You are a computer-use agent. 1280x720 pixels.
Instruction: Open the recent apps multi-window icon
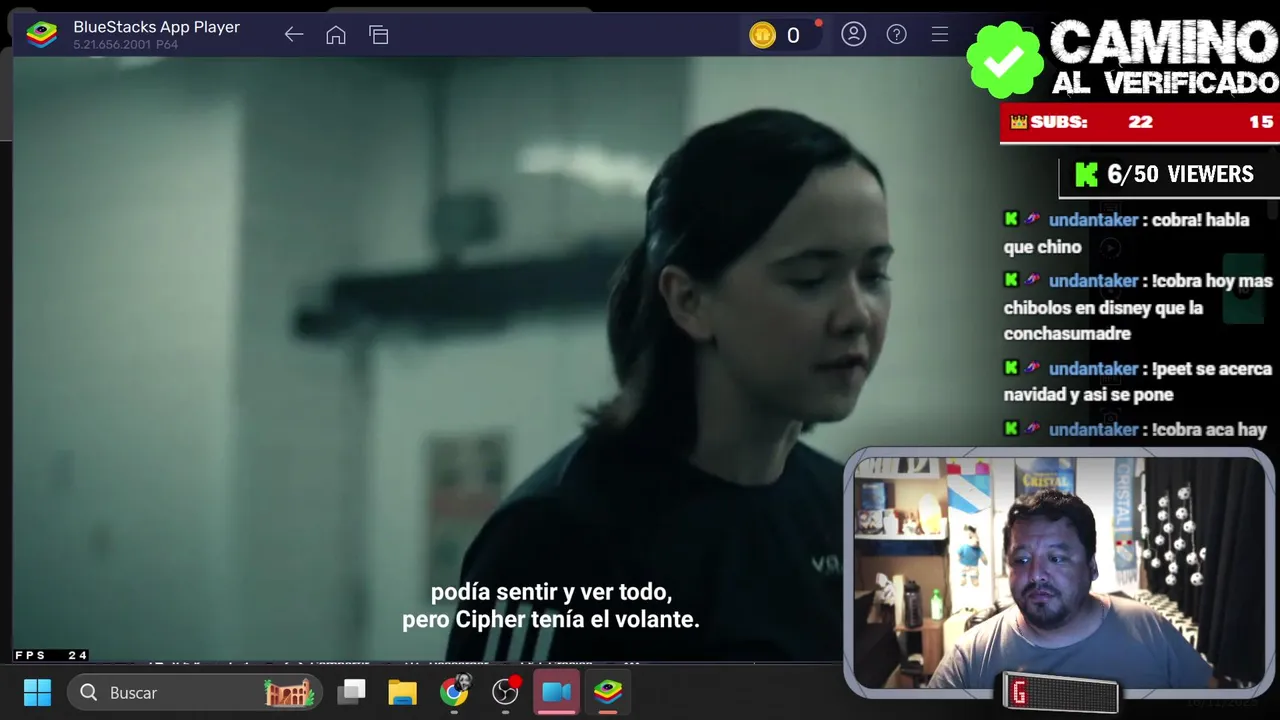[379, 35]
